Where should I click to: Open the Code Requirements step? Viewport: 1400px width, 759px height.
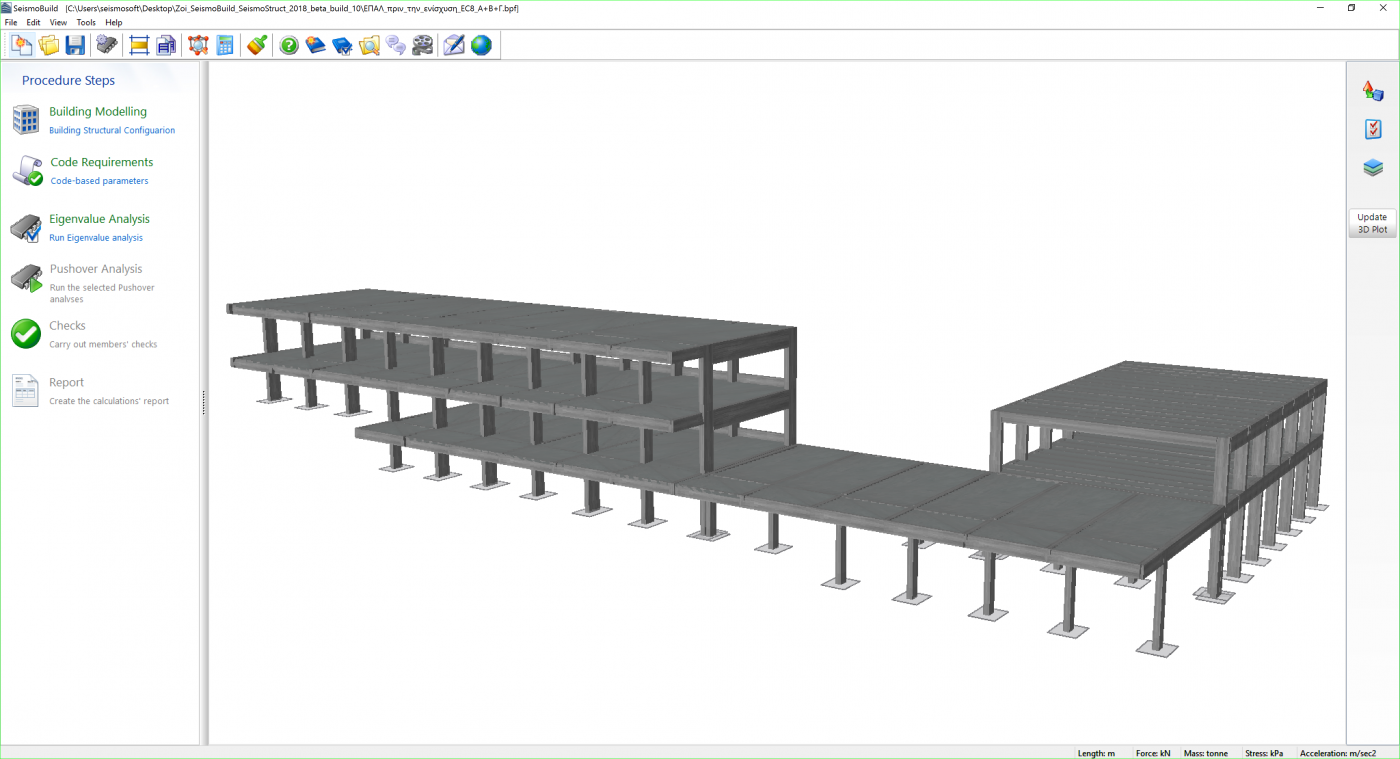click(101, 162)
